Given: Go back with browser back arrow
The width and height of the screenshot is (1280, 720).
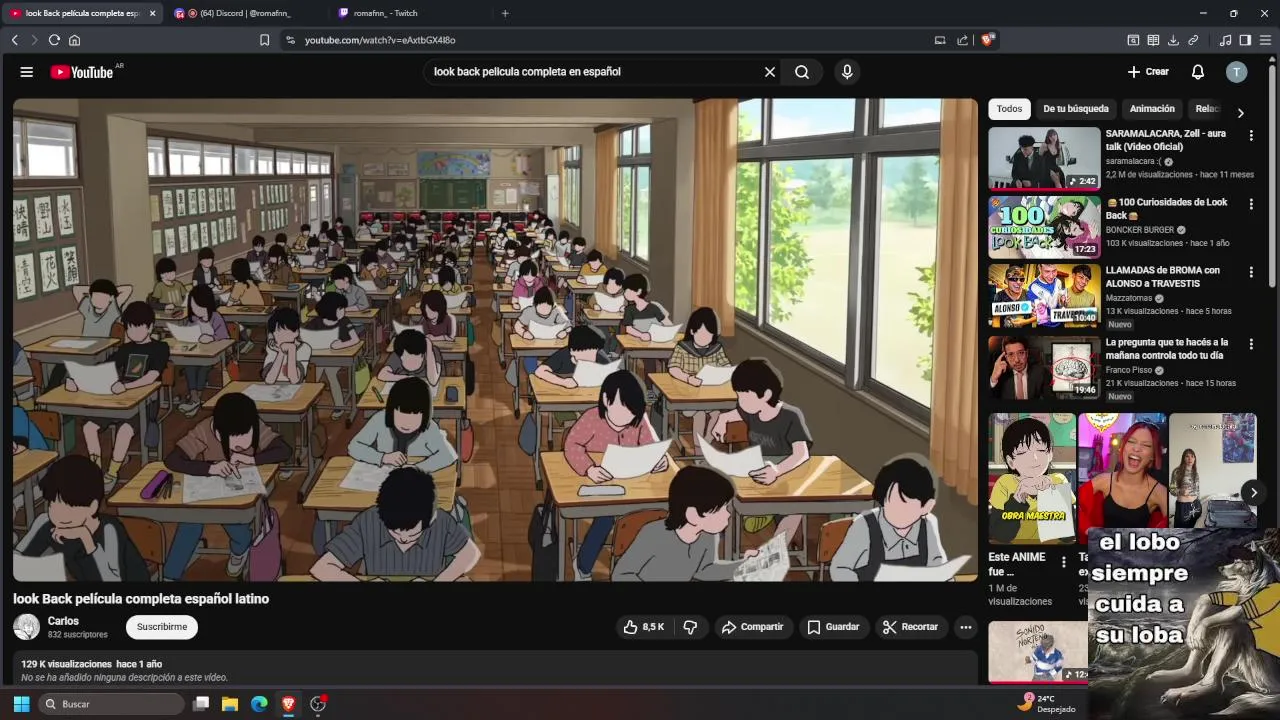Looking at the screenshot, I should tap(15, 40).
